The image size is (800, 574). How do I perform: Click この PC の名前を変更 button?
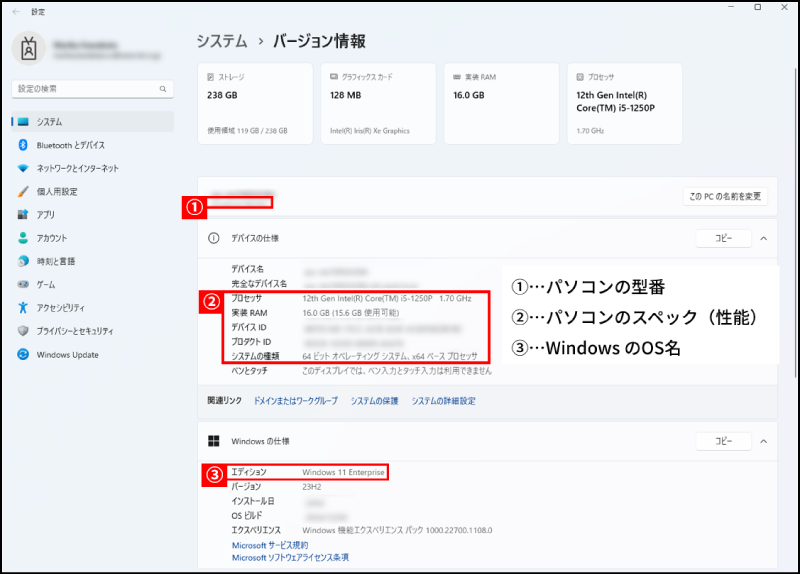pyautogui.click(x=725, y=196)
